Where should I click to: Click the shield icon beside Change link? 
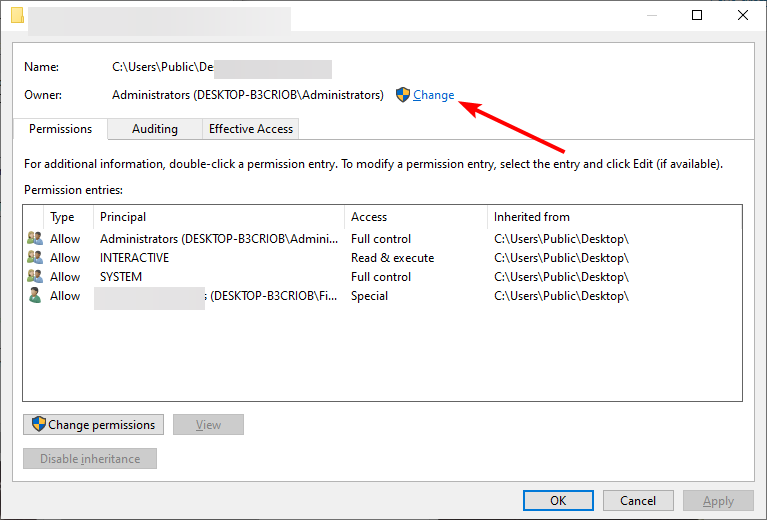tap(403, 95)
